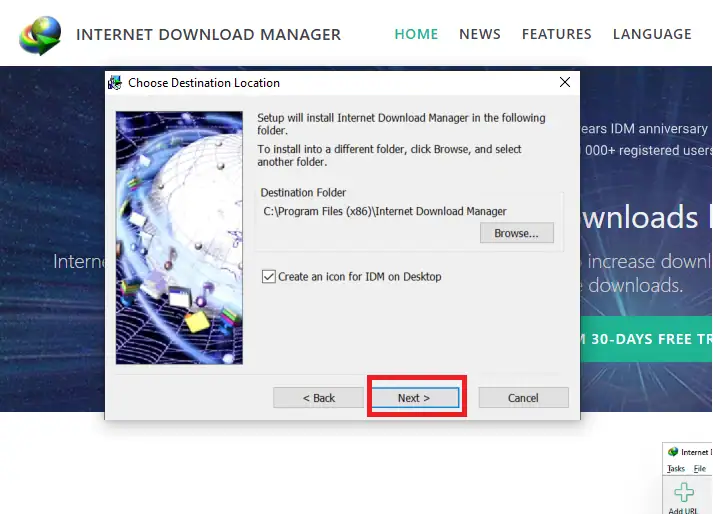Uncheck Create an icon for IDM on Desktop
The width and height of the screenshot is (713, 514).
[268, 277]
